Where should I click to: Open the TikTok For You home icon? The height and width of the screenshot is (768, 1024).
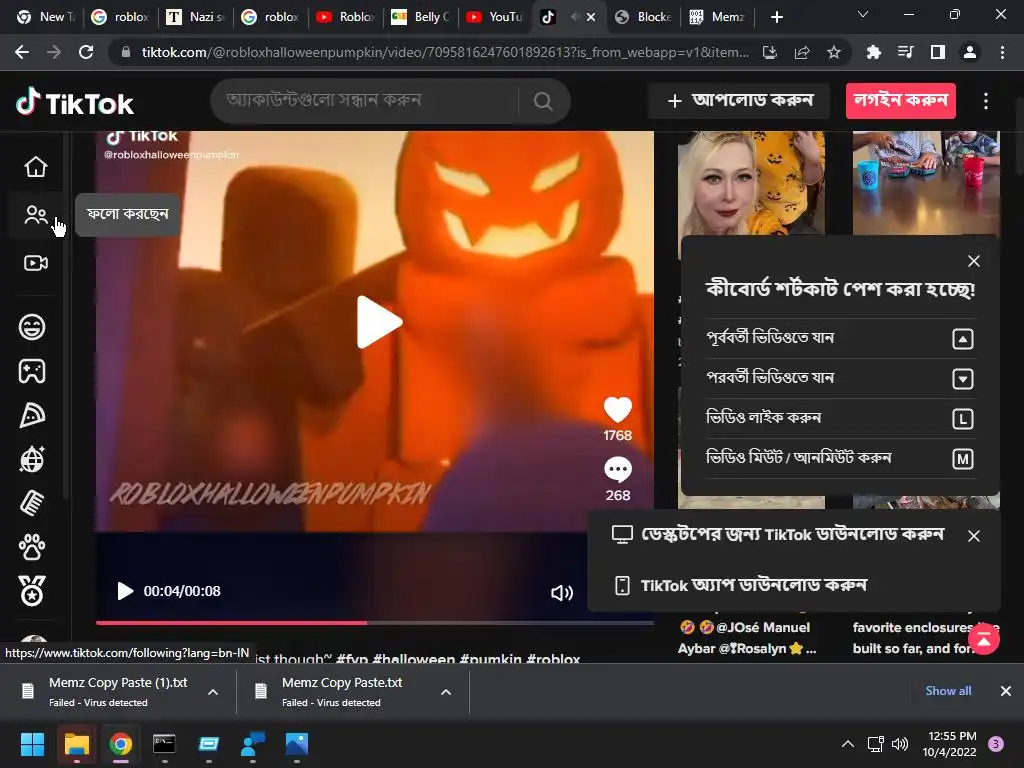point(35,167)
